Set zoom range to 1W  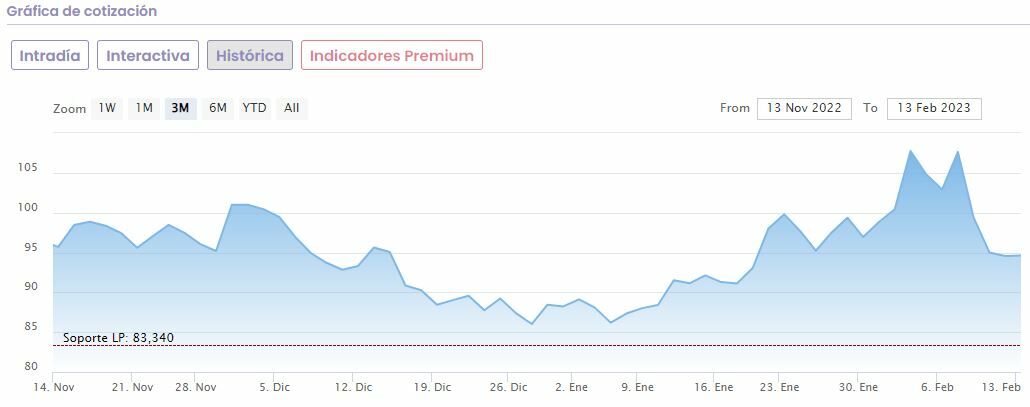click(107, 108)
